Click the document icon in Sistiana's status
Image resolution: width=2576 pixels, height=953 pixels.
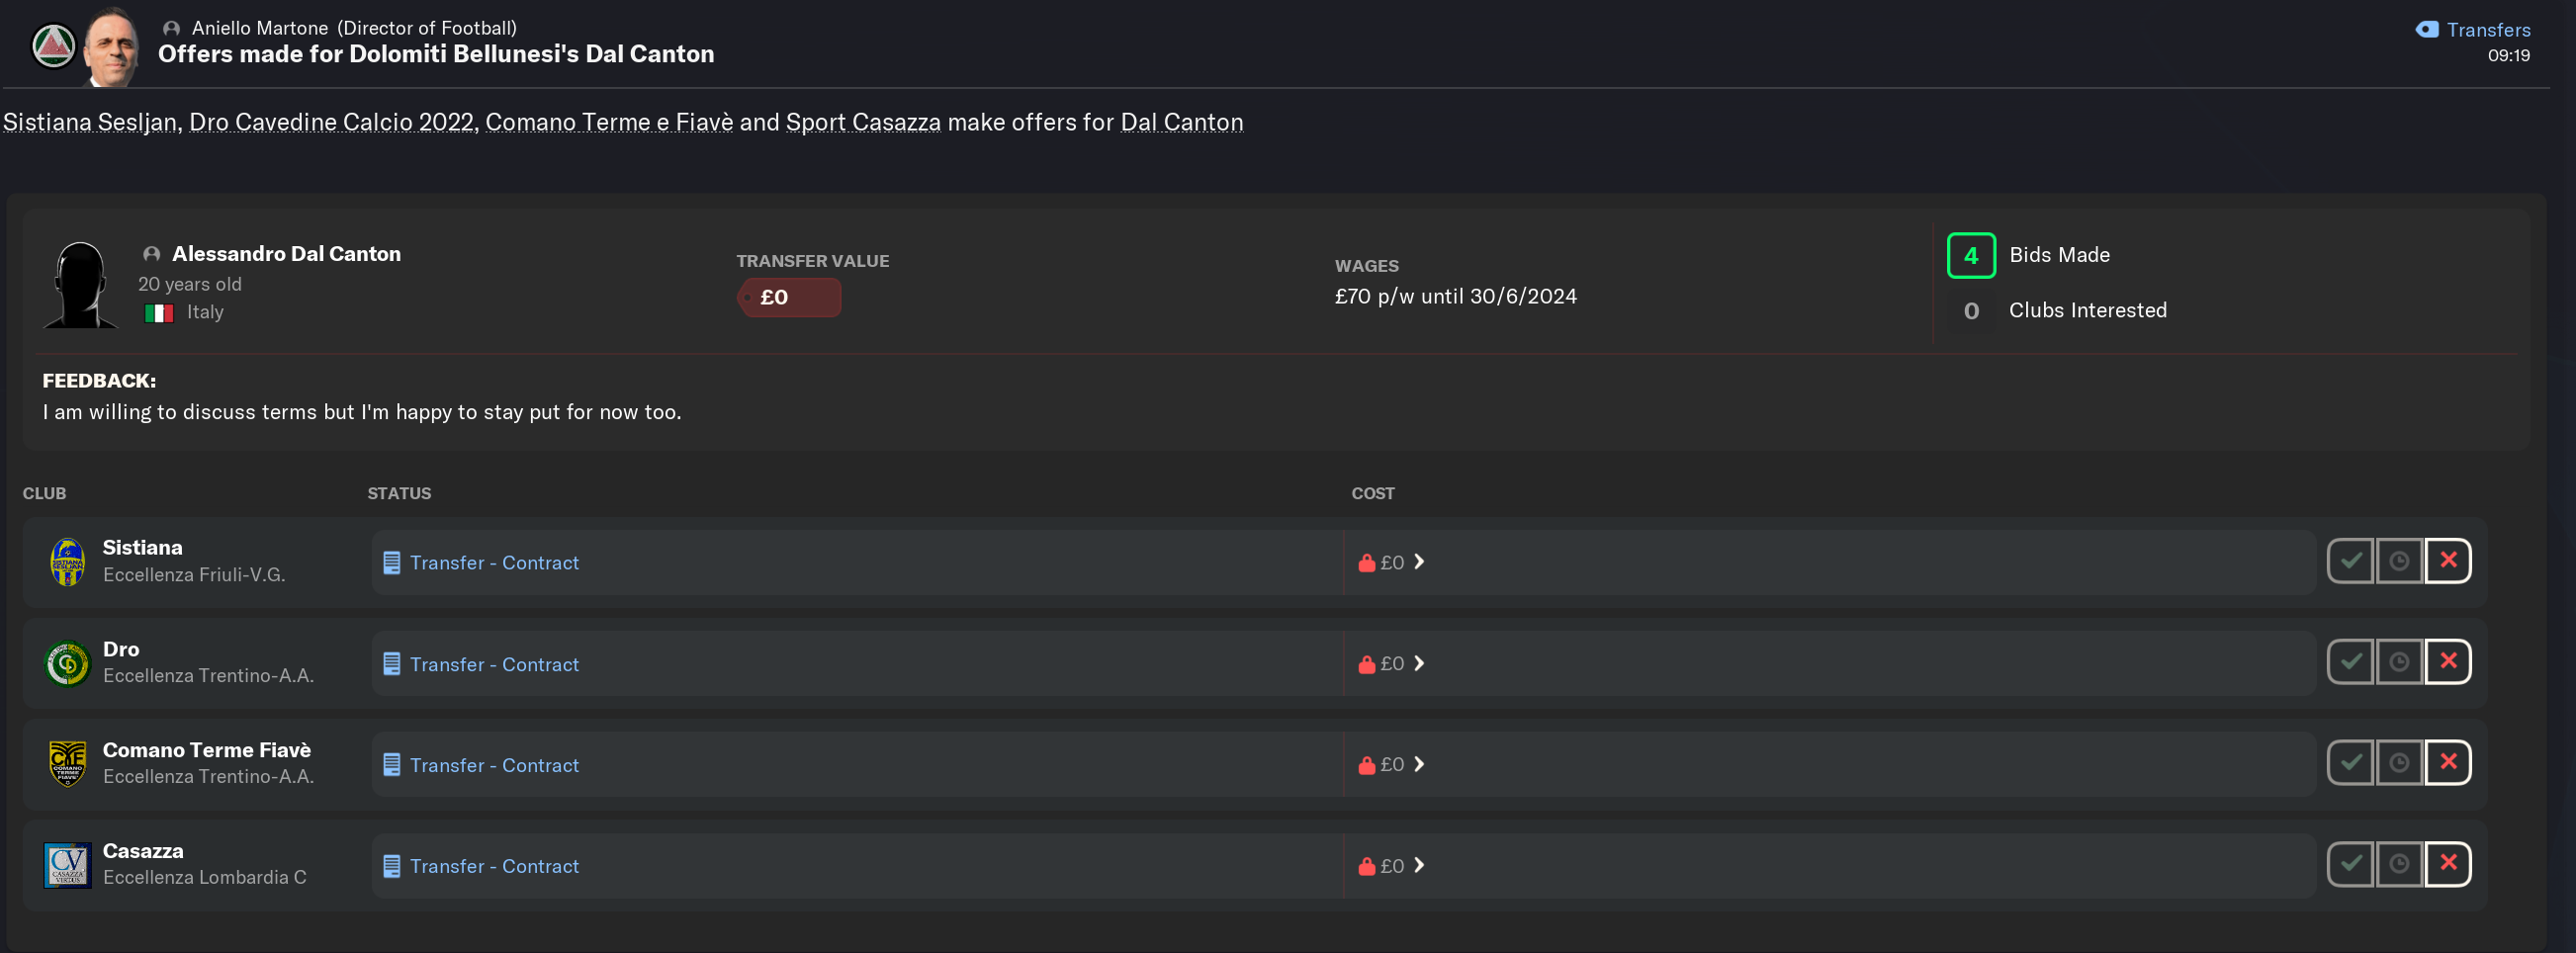tap(392, 563)
